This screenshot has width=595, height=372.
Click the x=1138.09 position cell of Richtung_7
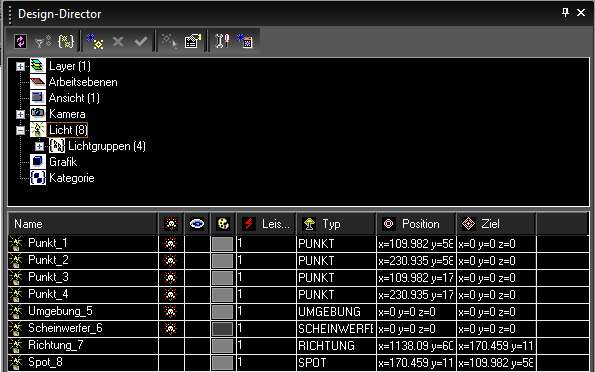[416, 345]
